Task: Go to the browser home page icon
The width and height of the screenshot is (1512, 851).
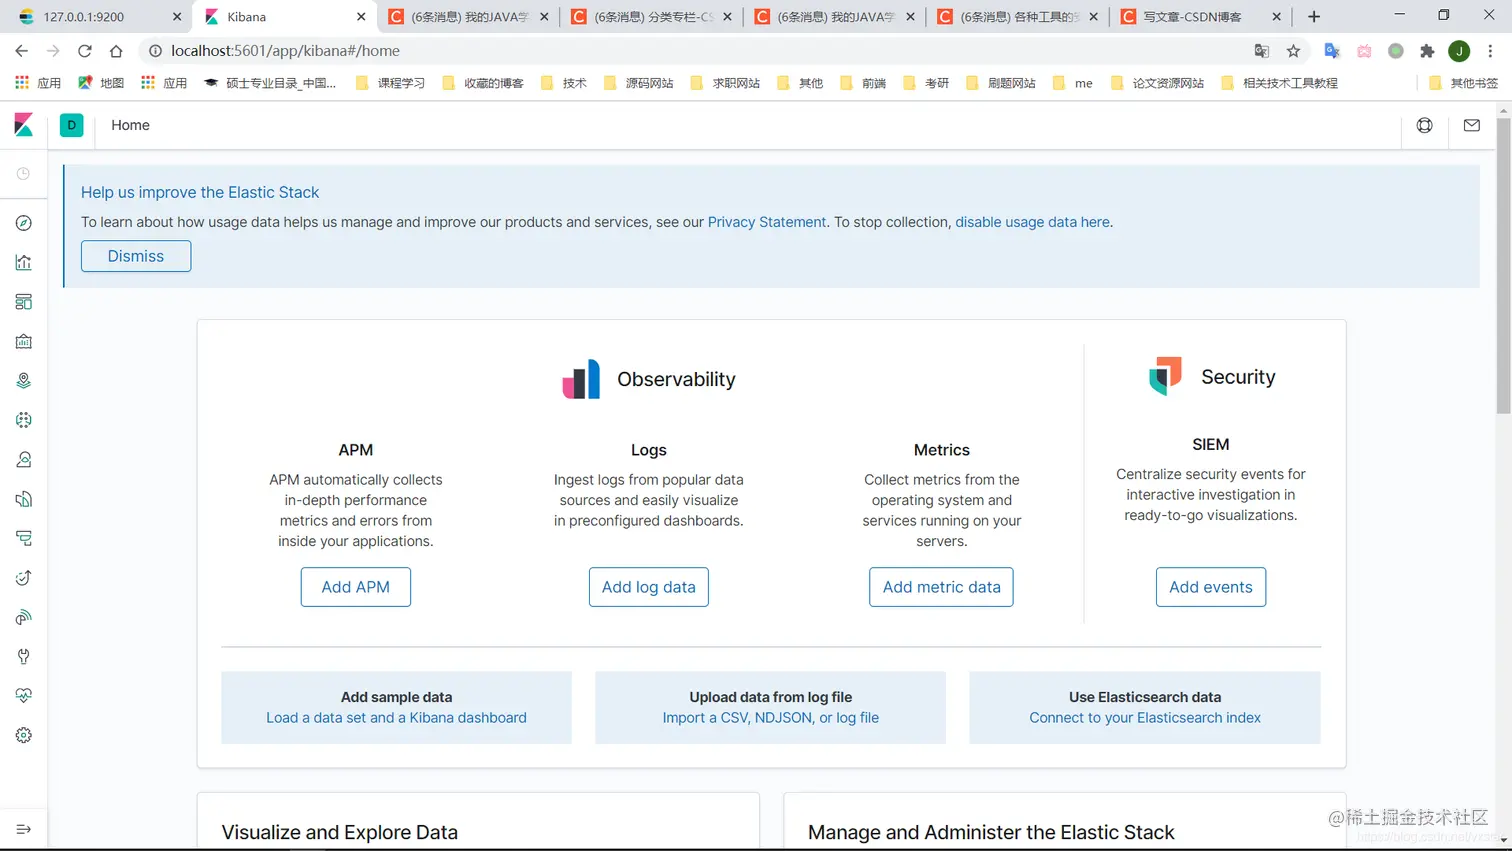Action: tap(116, 51)
